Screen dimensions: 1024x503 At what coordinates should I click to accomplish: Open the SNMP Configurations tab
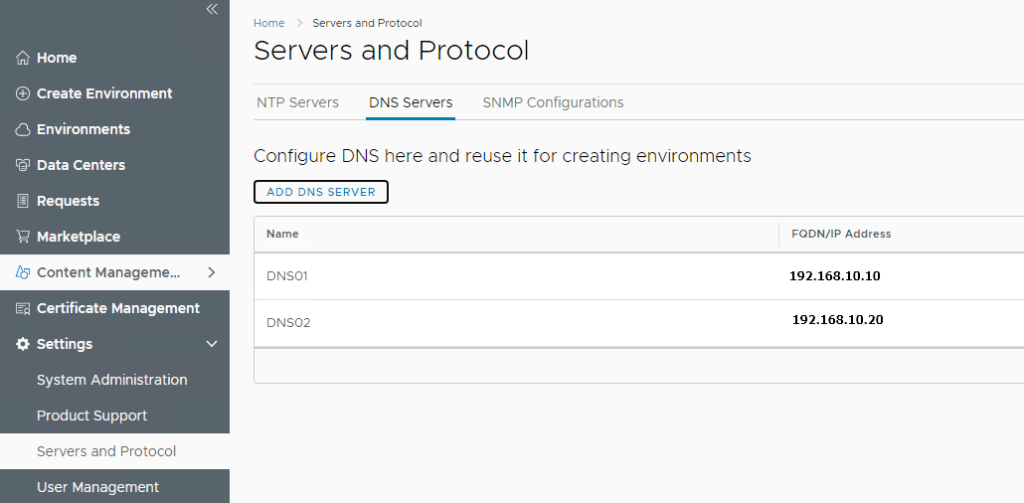tap(552, 102)
